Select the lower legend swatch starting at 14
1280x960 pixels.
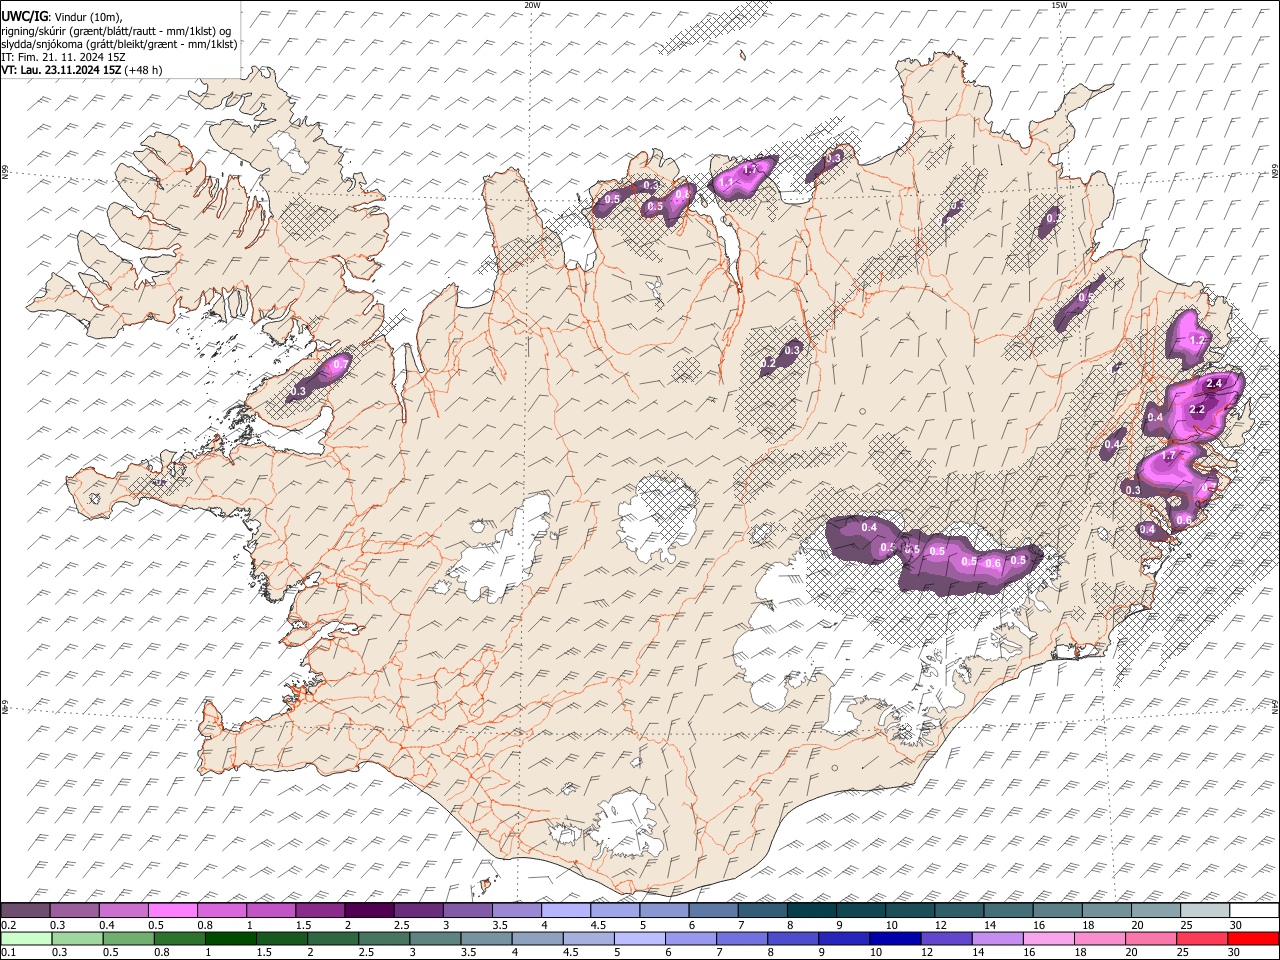pos(997,938)
